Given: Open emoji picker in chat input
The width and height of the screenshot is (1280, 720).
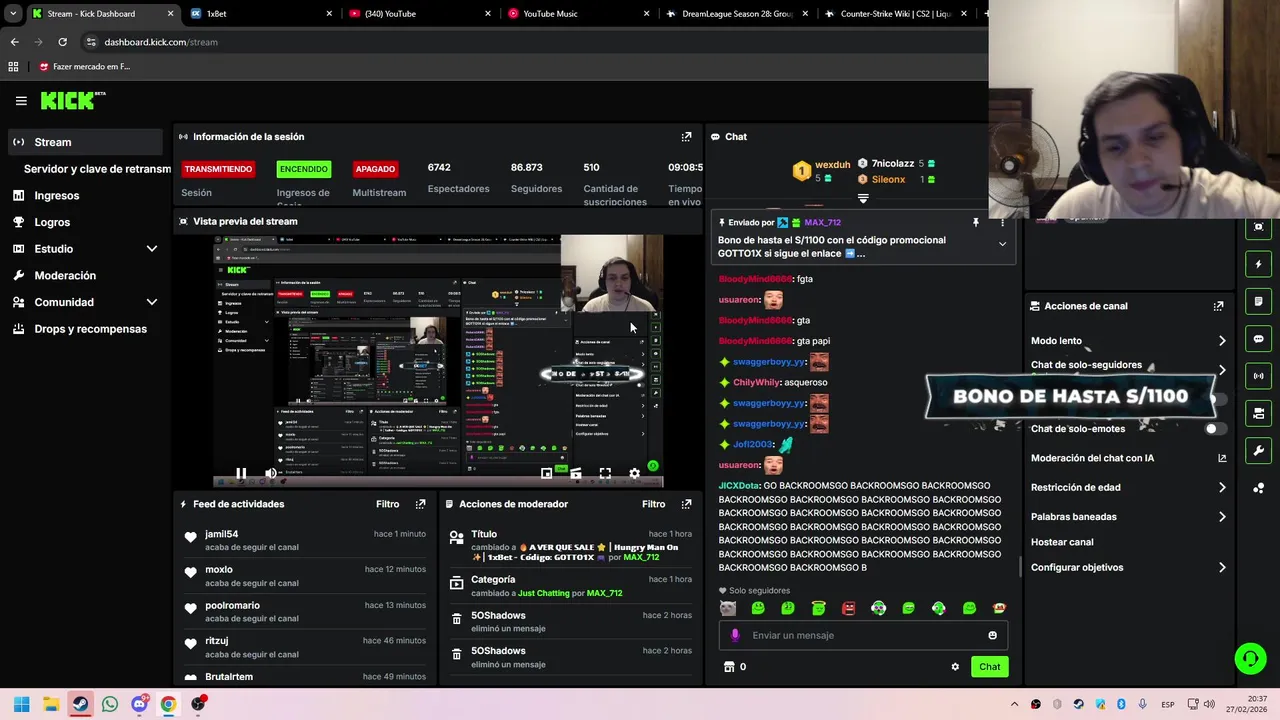Looking at the screenshot, I should pos(992,635).
